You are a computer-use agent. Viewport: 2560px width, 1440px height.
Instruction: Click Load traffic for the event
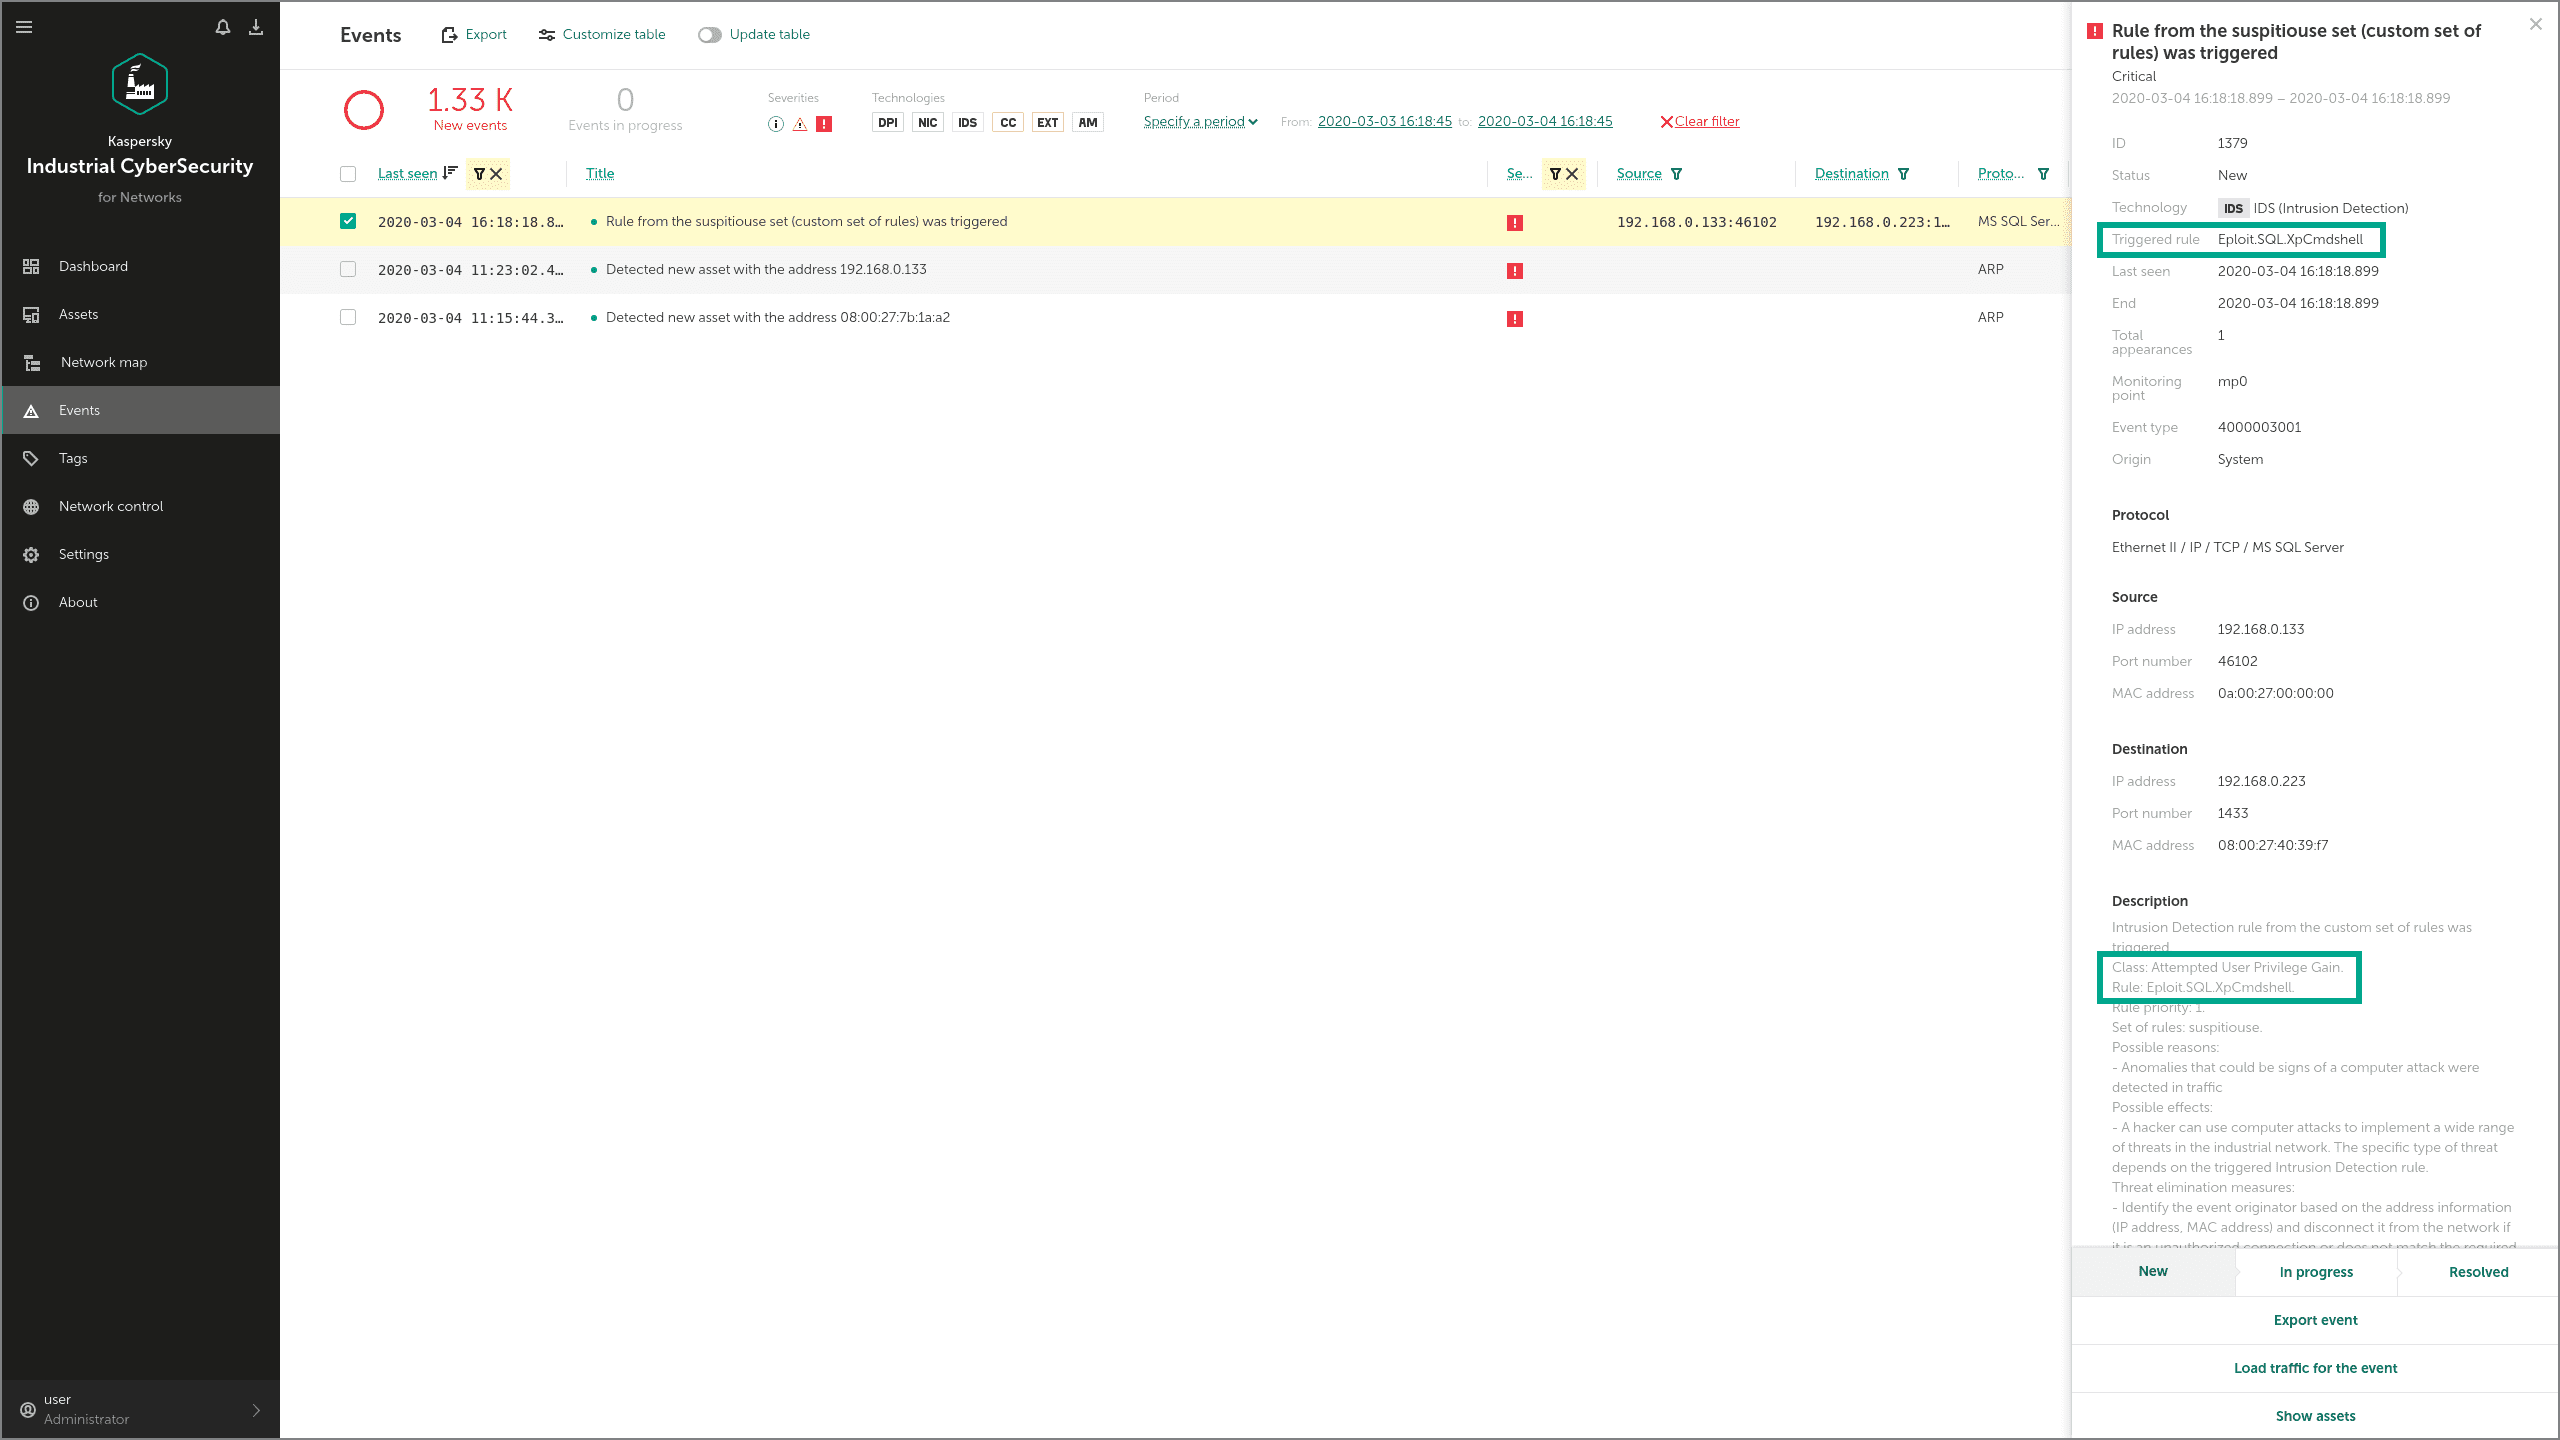[x=2315, y=1368]
